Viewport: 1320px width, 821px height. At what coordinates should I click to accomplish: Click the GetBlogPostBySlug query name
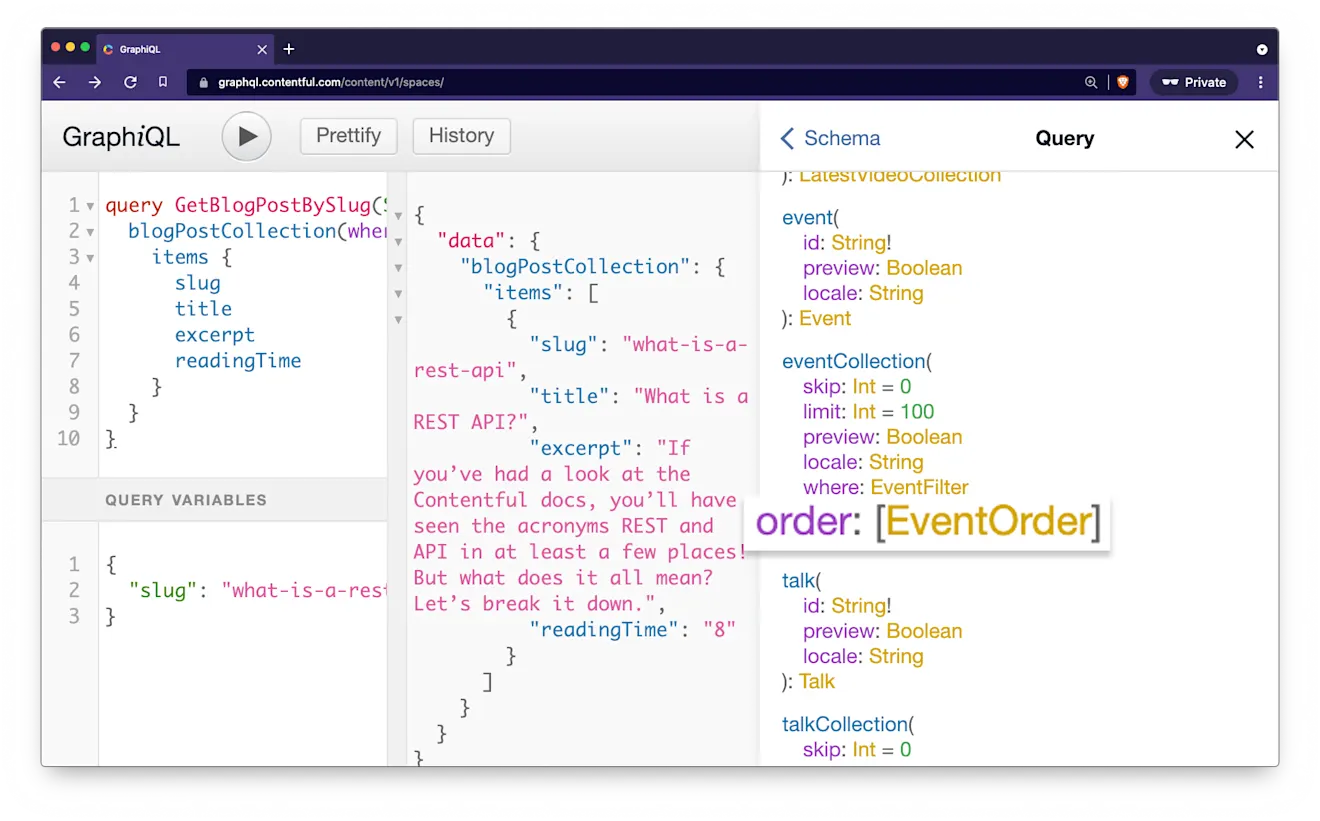point(272,205)
